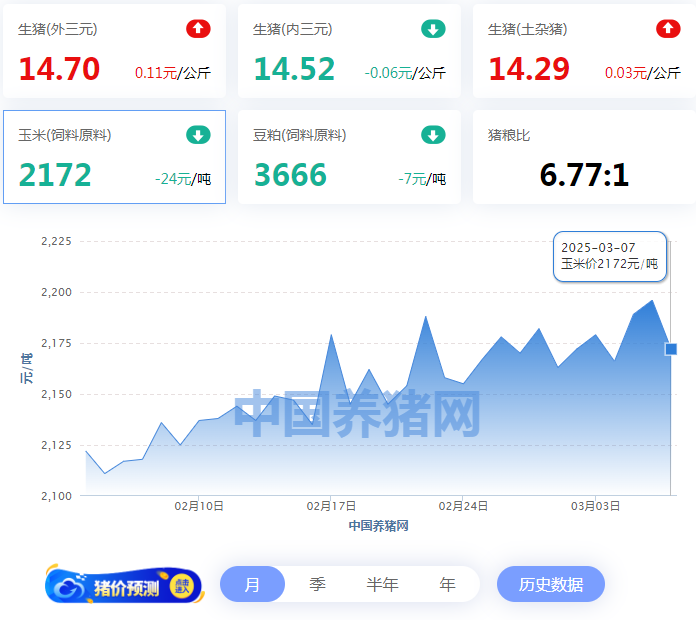Click the -7元/吨 change value
696x620 pixels.
pyautogui.click(x=422, y=179)
